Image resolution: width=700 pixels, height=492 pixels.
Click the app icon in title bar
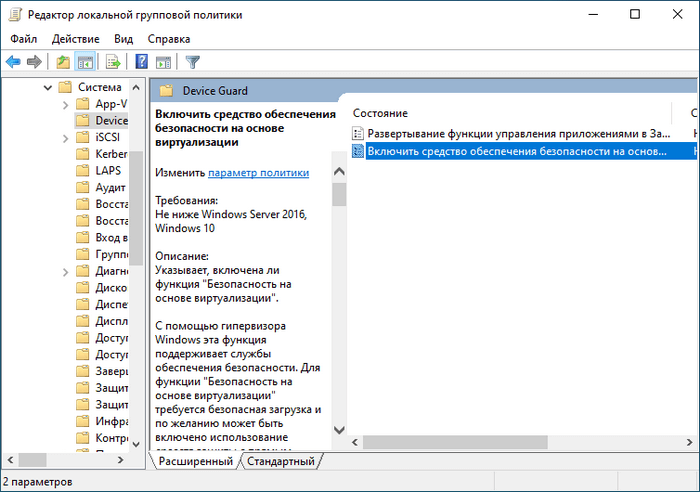pos(15,14)
